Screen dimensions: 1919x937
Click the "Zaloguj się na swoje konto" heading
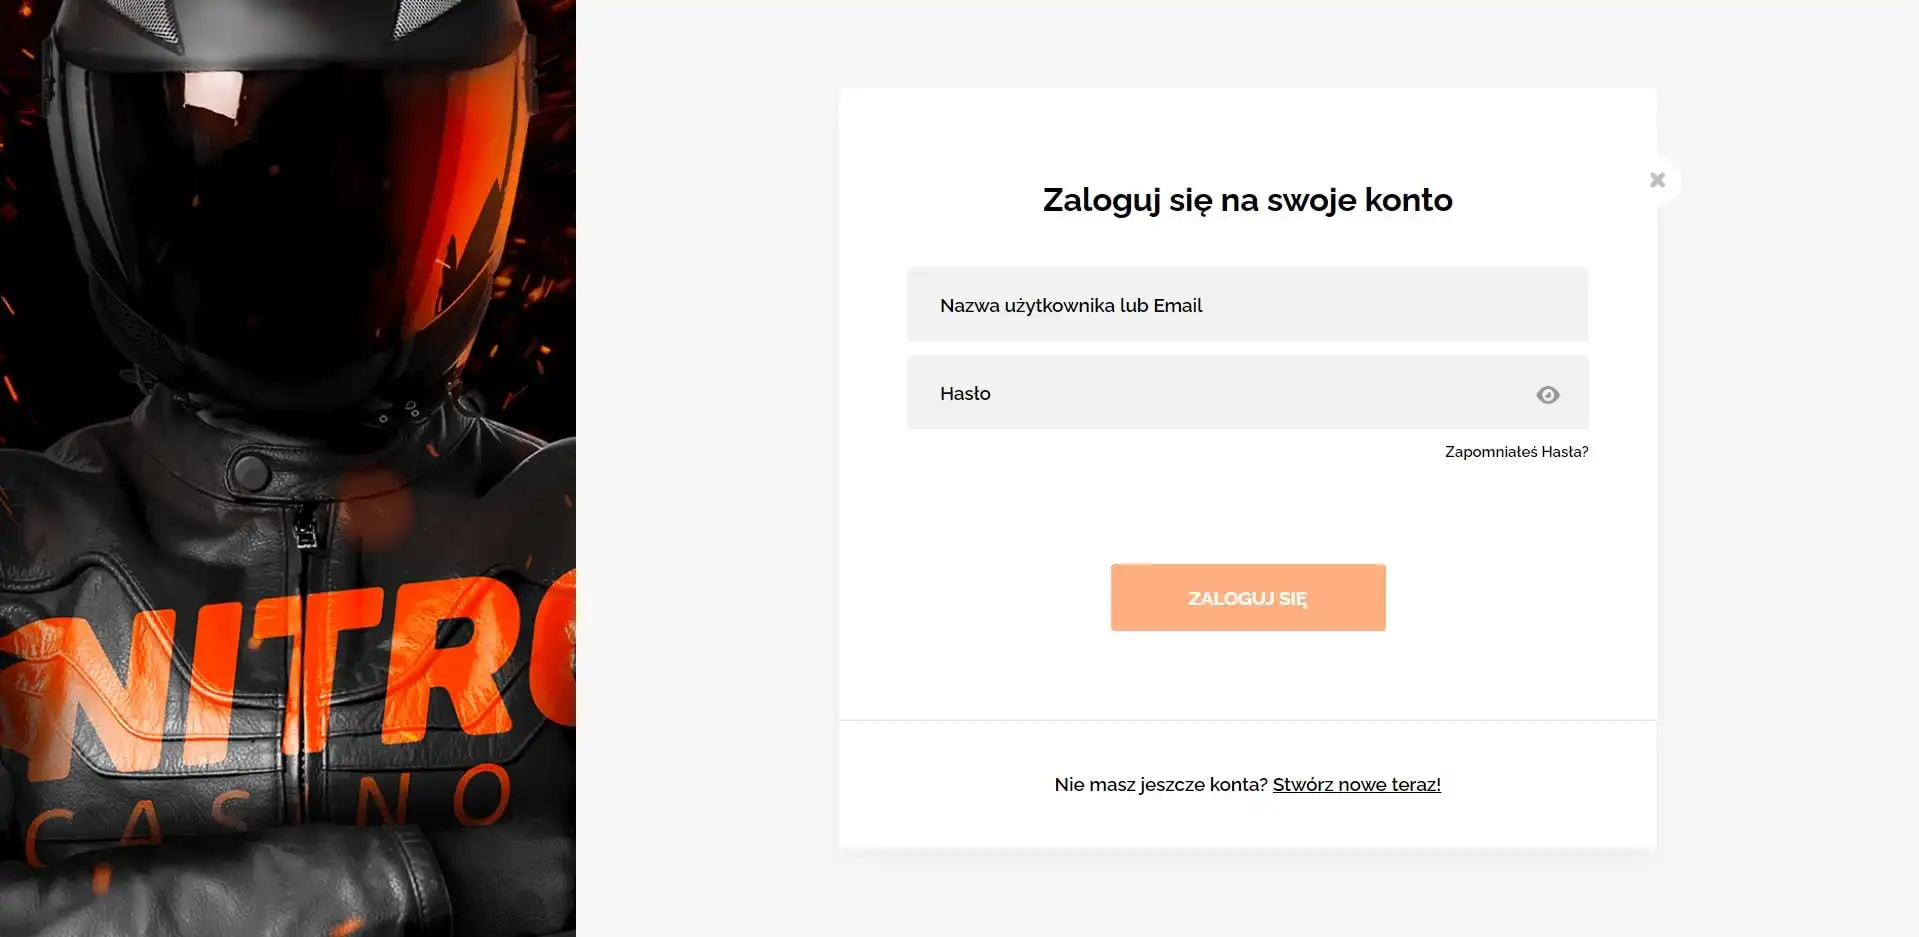coord(1247,200)
